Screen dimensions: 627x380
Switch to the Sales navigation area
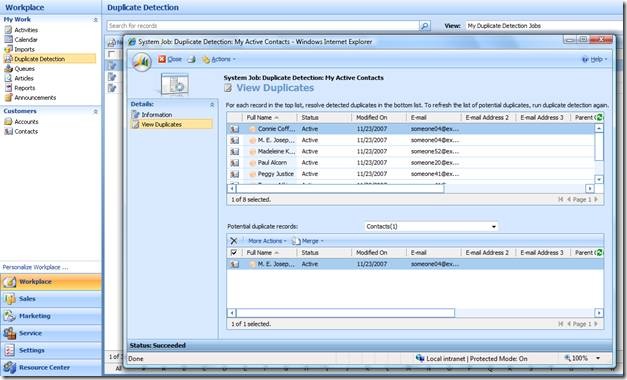(x=51, y=299)
